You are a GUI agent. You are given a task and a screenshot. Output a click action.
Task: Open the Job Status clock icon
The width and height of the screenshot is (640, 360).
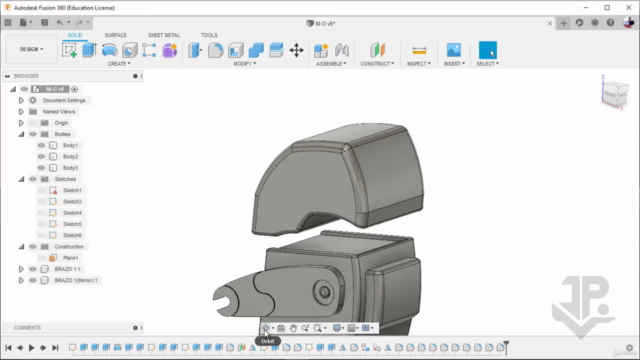(595, 23)
